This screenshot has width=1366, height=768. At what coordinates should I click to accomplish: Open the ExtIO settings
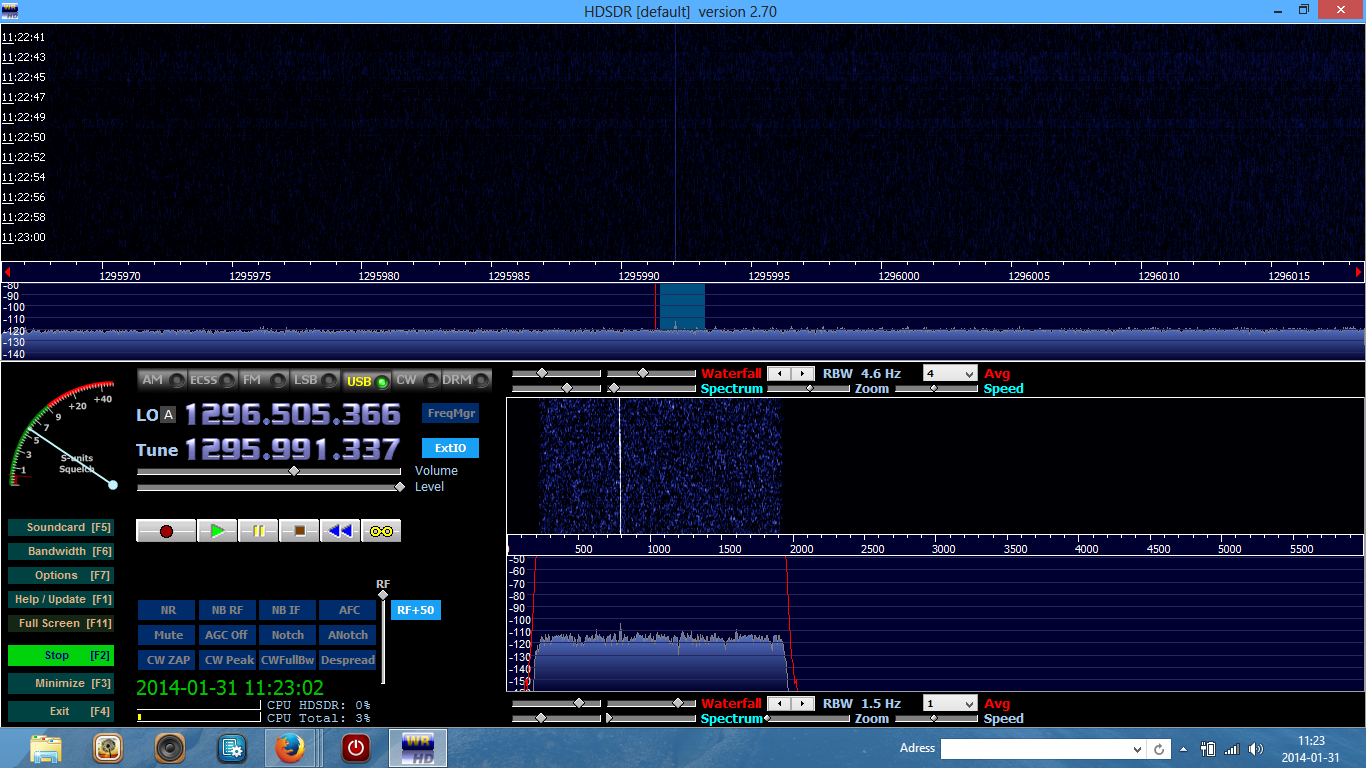451,448
